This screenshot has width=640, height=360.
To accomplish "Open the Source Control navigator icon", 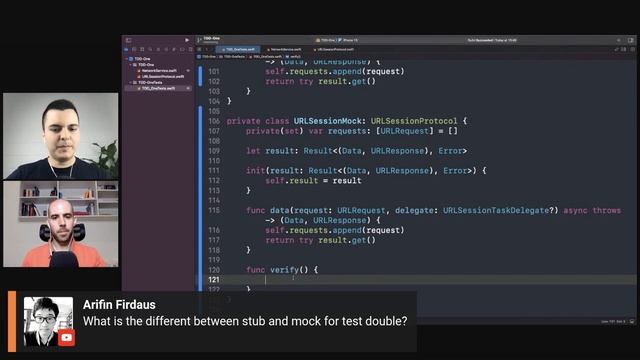I will (134, 49).
